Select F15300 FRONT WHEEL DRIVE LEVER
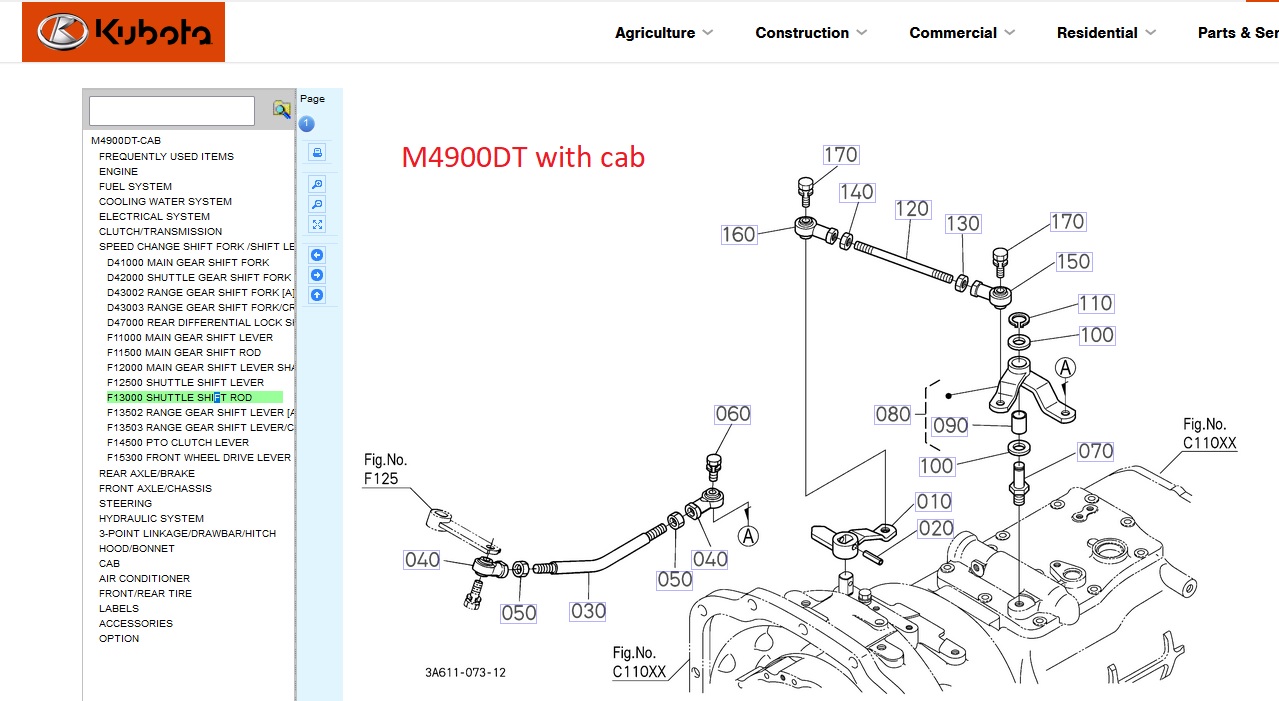1279x701 pixels. (199, 457)
